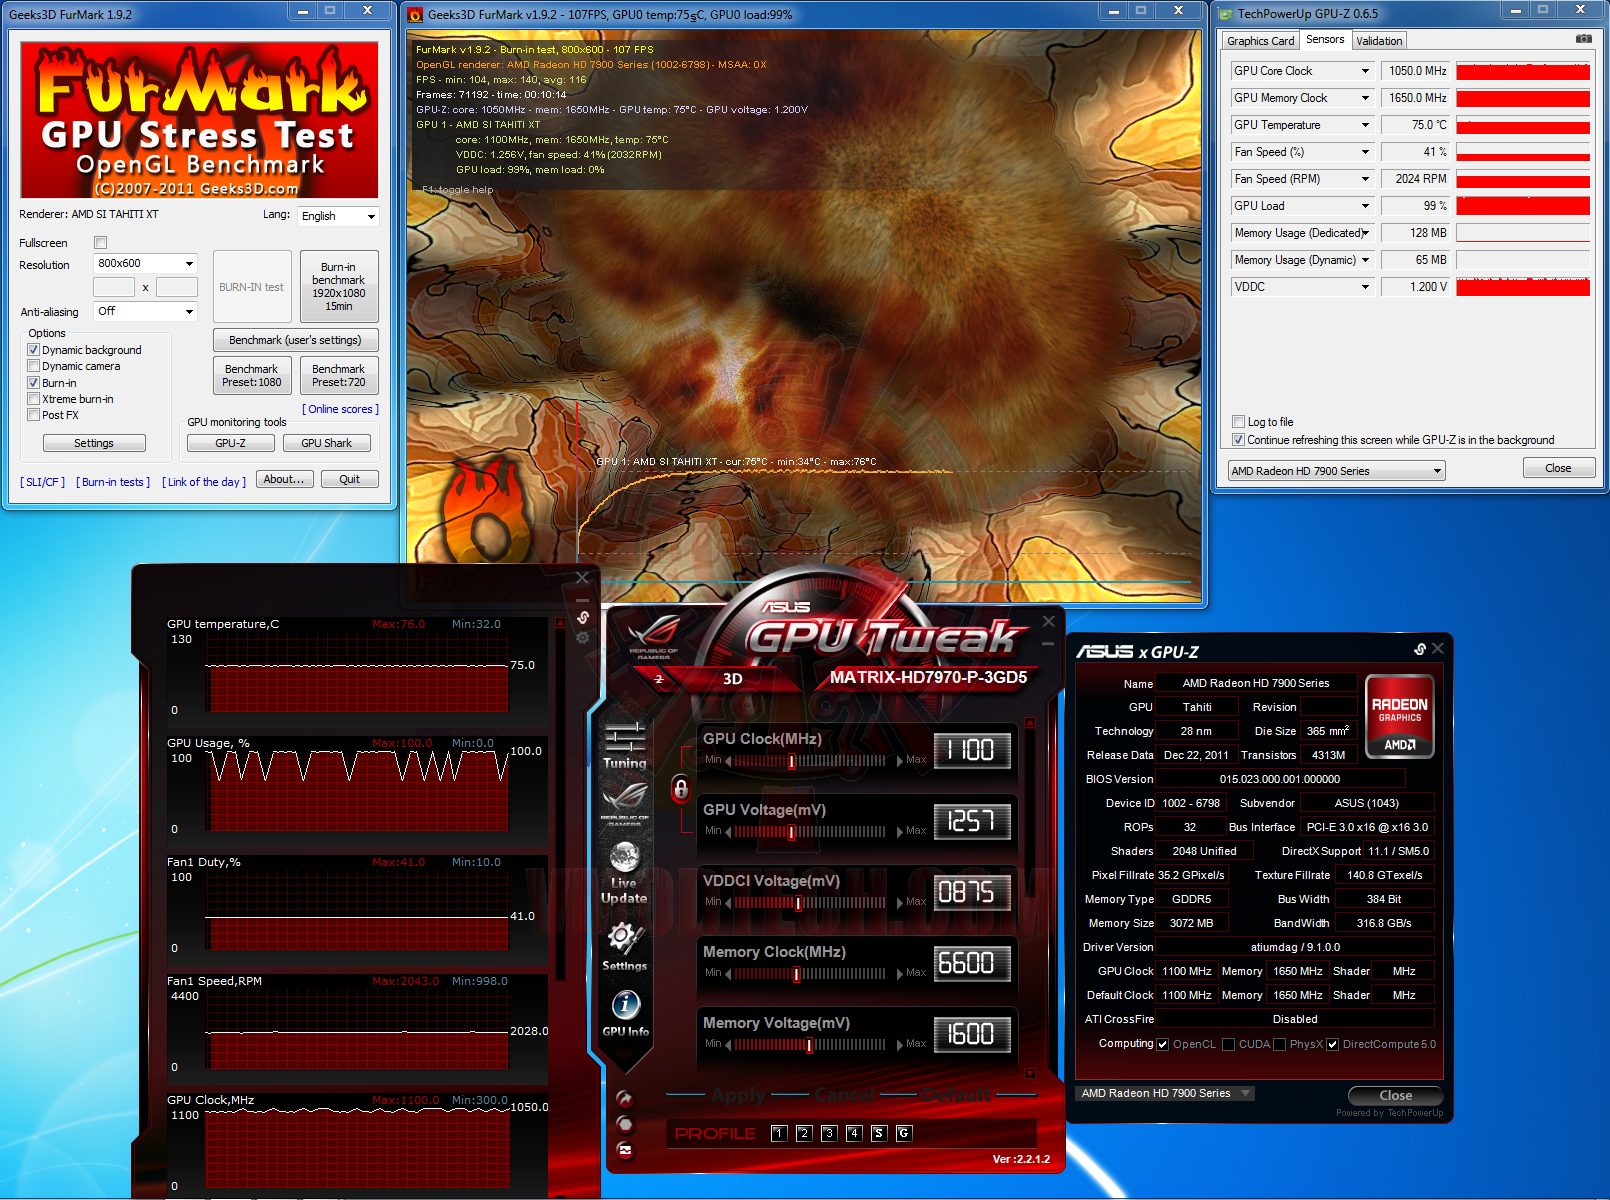Click the hexagon icon below GPU Tweak sidebar
This screenshot has width=1610, height=1200.
tap(625, 1124)
